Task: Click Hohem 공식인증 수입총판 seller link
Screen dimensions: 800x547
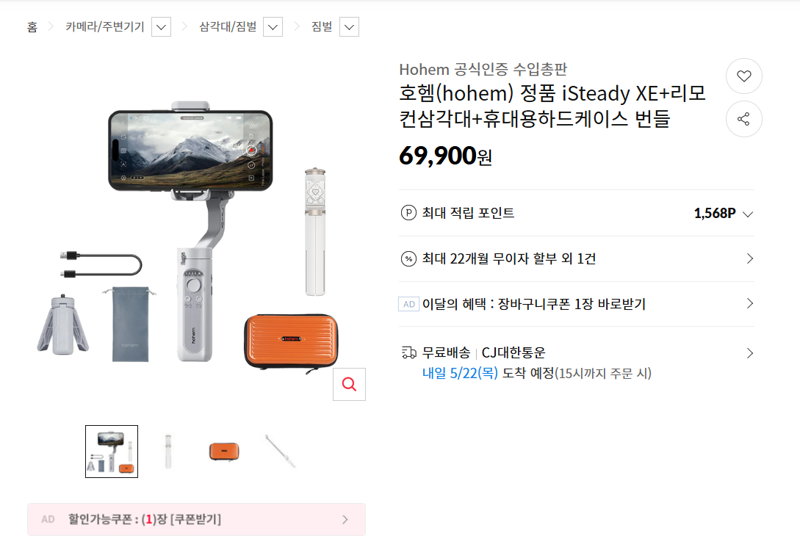Action: [x=483, y=69]
